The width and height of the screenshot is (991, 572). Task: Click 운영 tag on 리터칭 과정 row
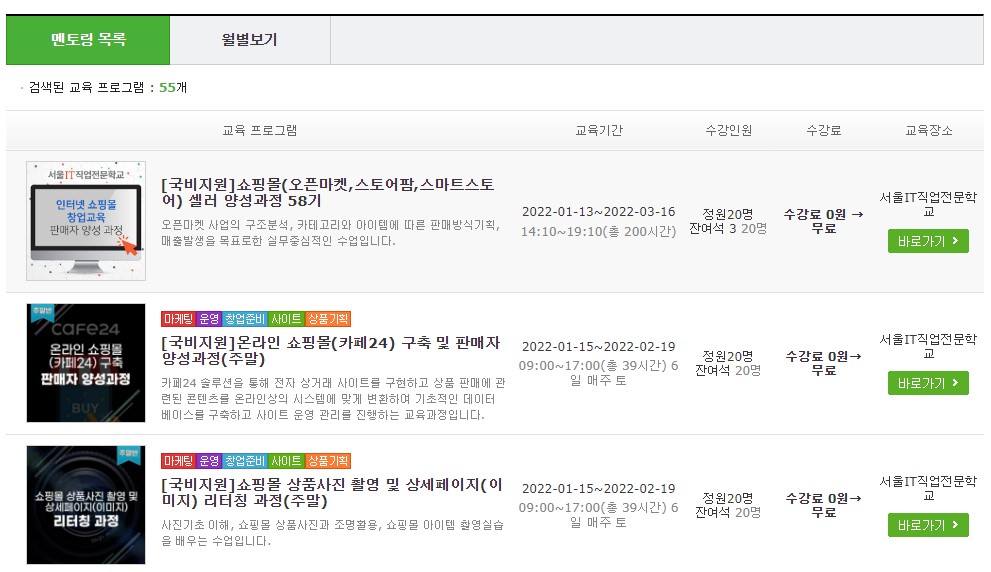pyautogui.click(x=209, y=461)
